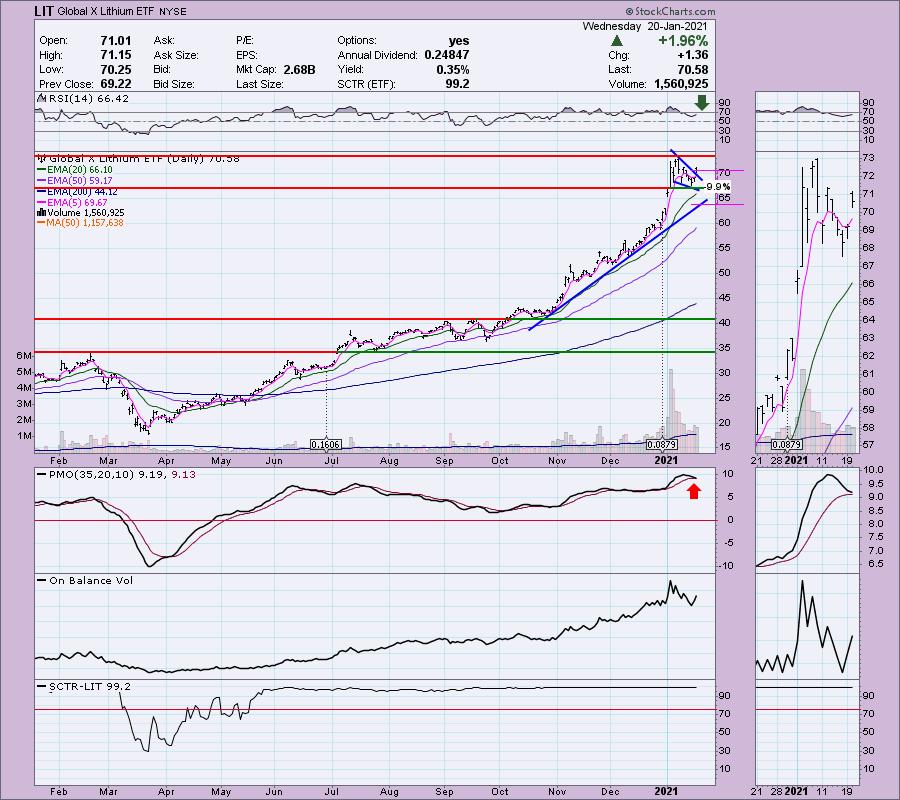The height and width of the screenshot is (800, 900).
Task: Click the 57 price label on the zoomed panel
Action: 868,445
